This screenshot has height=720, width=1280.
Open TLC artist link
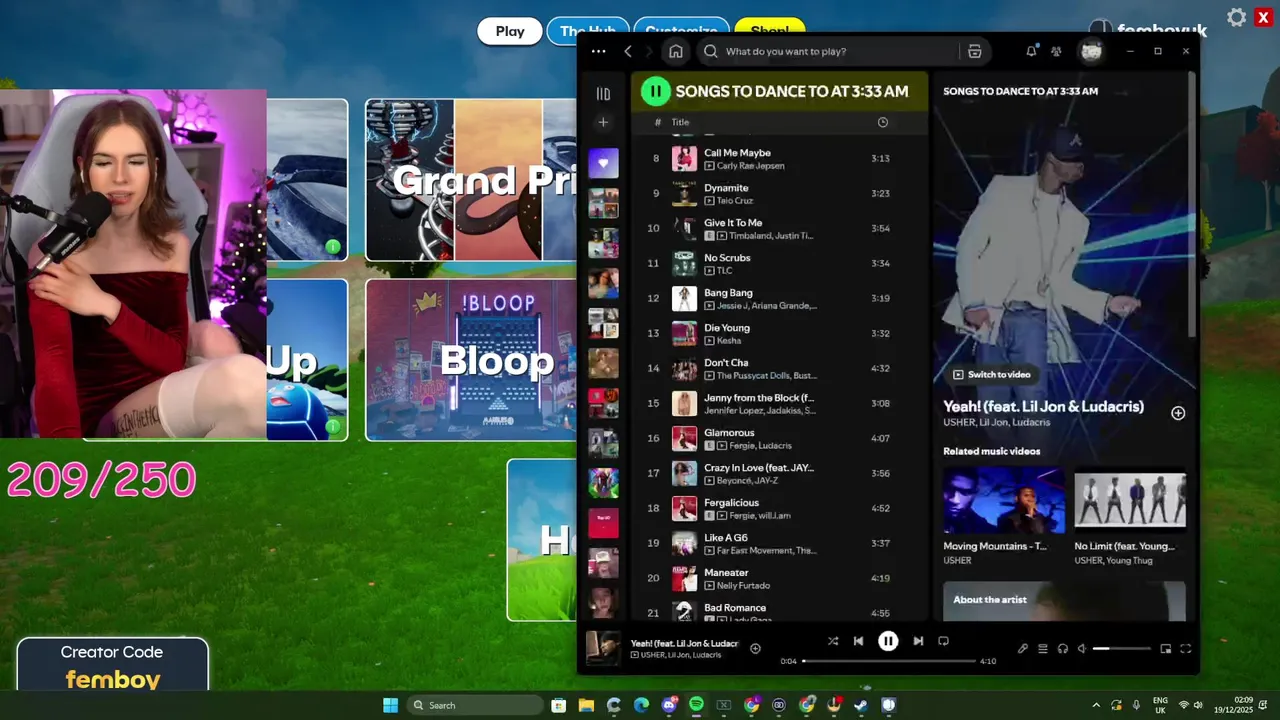pos(724,271)
